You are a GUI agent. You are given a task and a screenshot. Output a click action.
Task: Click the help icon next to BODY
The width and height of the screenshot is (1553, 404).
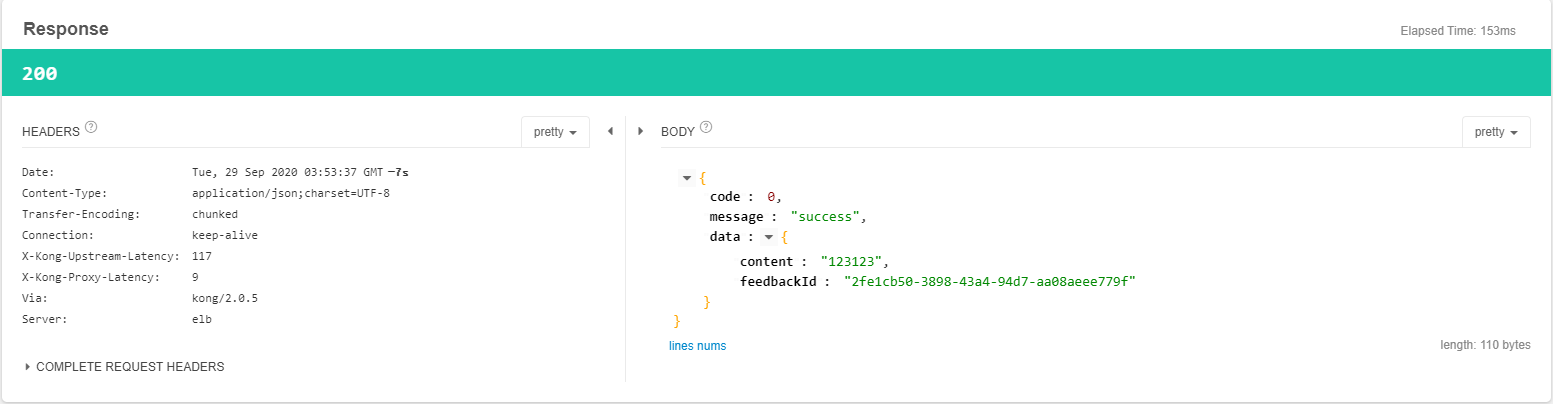click(x=706, y=128)
